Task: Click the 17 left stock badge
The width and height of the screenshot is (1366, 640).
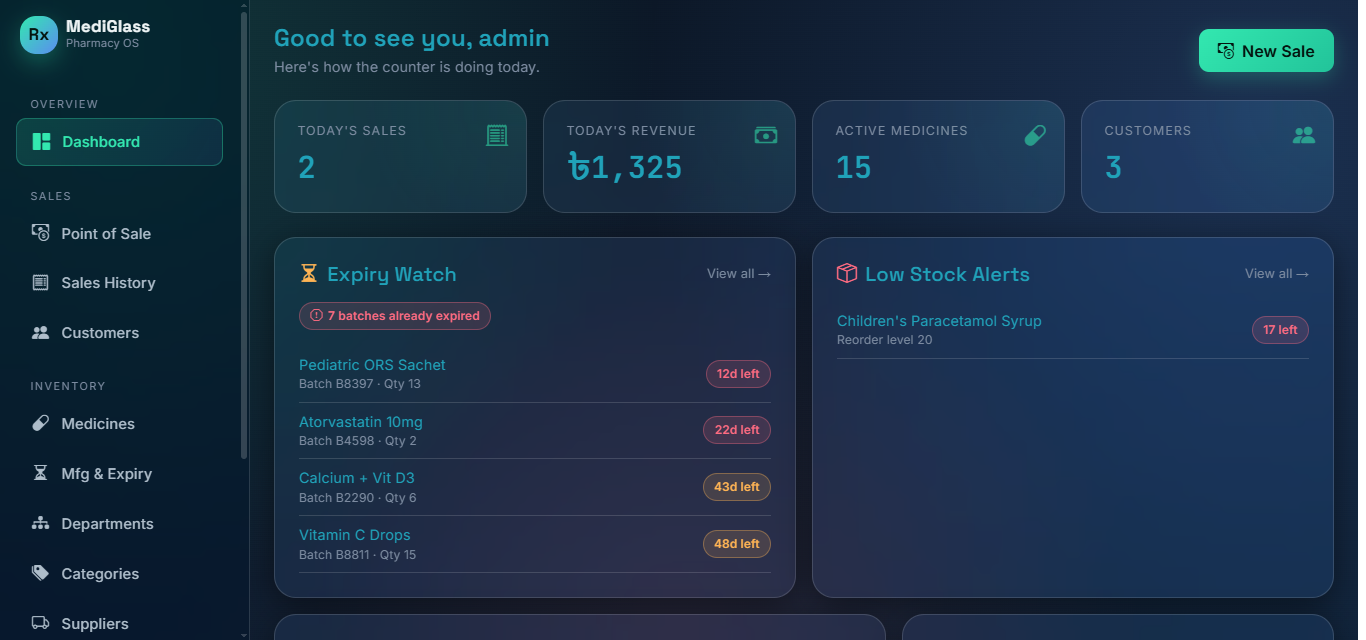Action: point(1280,330)
